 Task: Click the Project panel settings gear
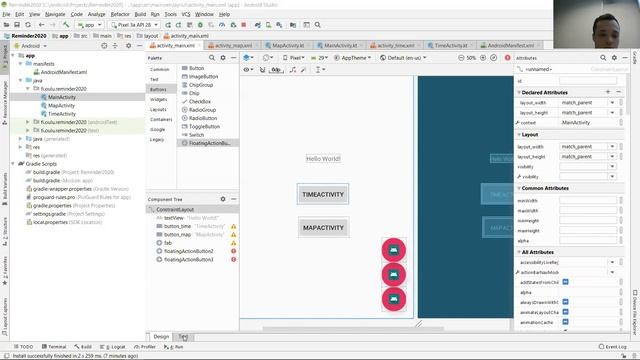pyautogui.click(x=129, y=46)
